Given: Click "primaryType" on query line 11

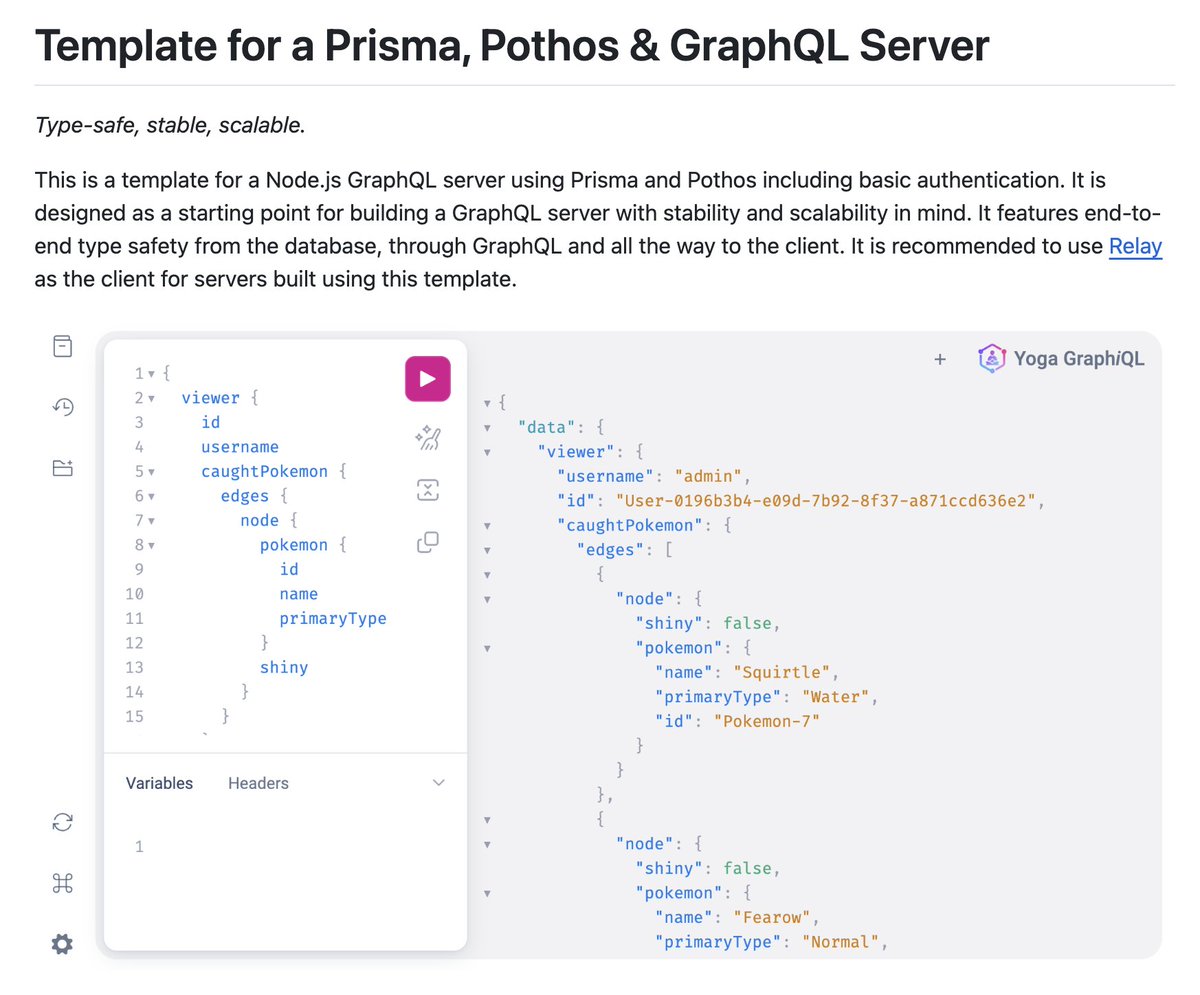Looking at the screenshot, I should coord(333,619).
